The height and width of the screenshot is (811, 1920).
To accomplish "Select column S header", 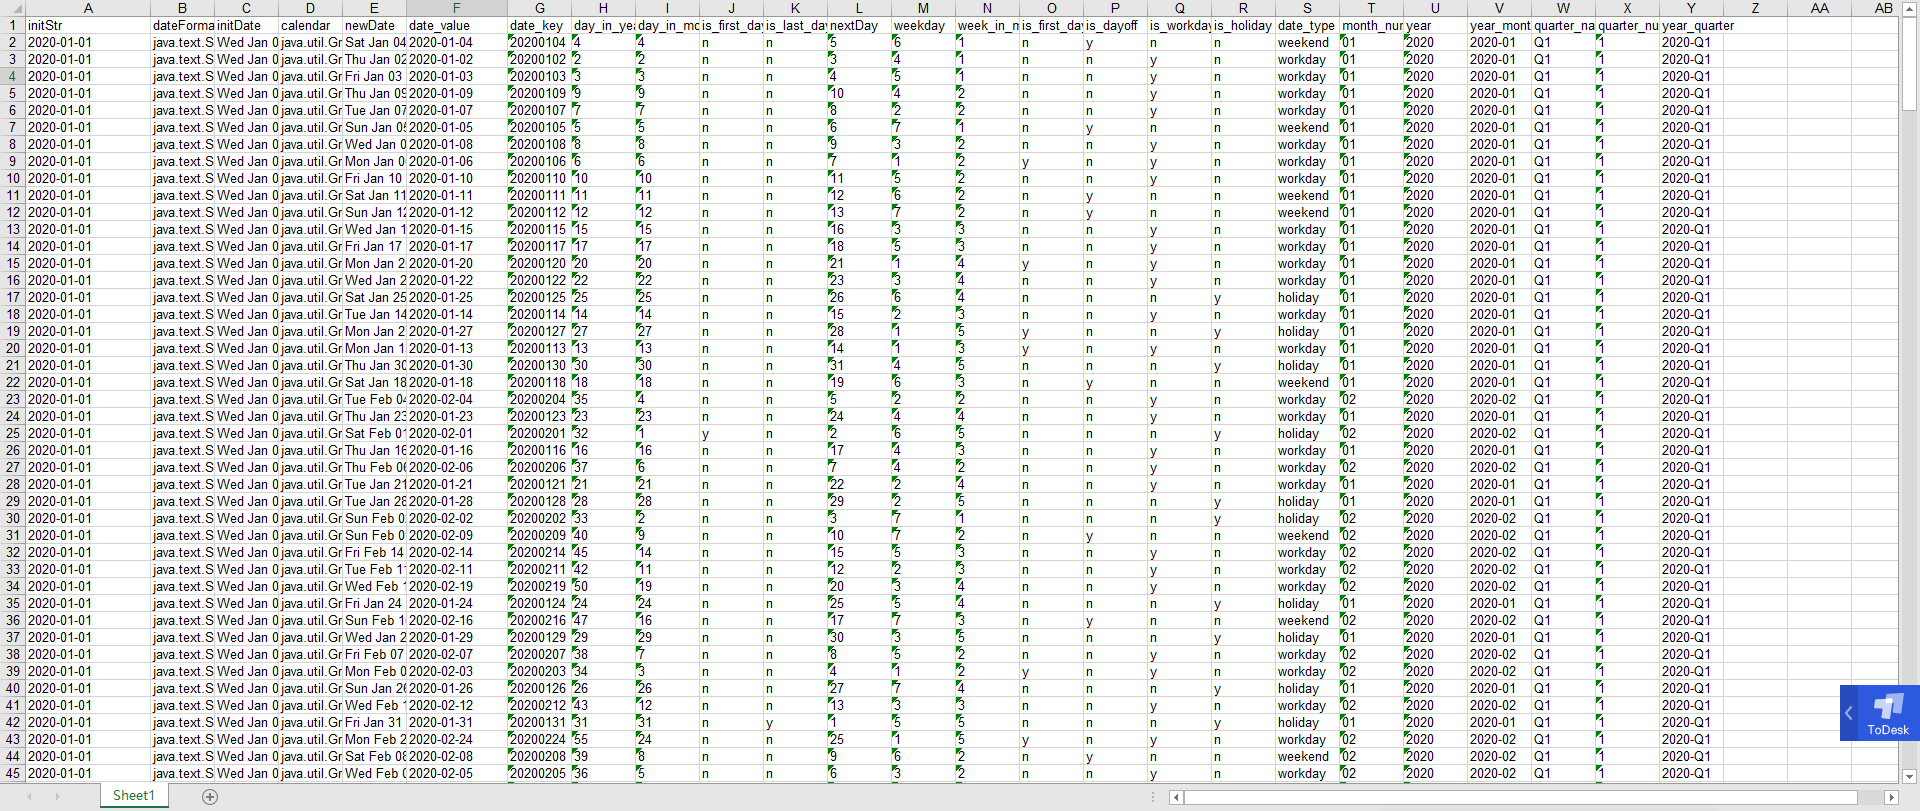I will pos(1307,8).
